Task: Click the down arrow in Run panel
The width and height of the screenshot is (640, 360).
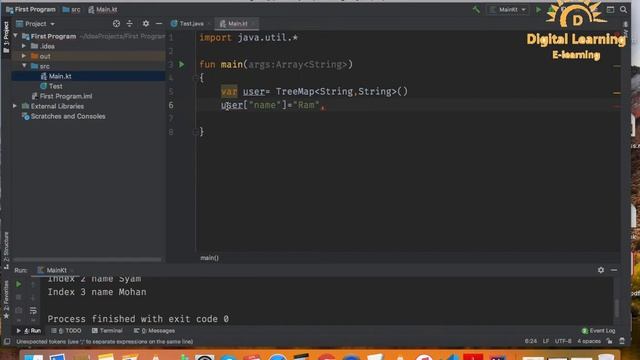Action: pos(33,297)
